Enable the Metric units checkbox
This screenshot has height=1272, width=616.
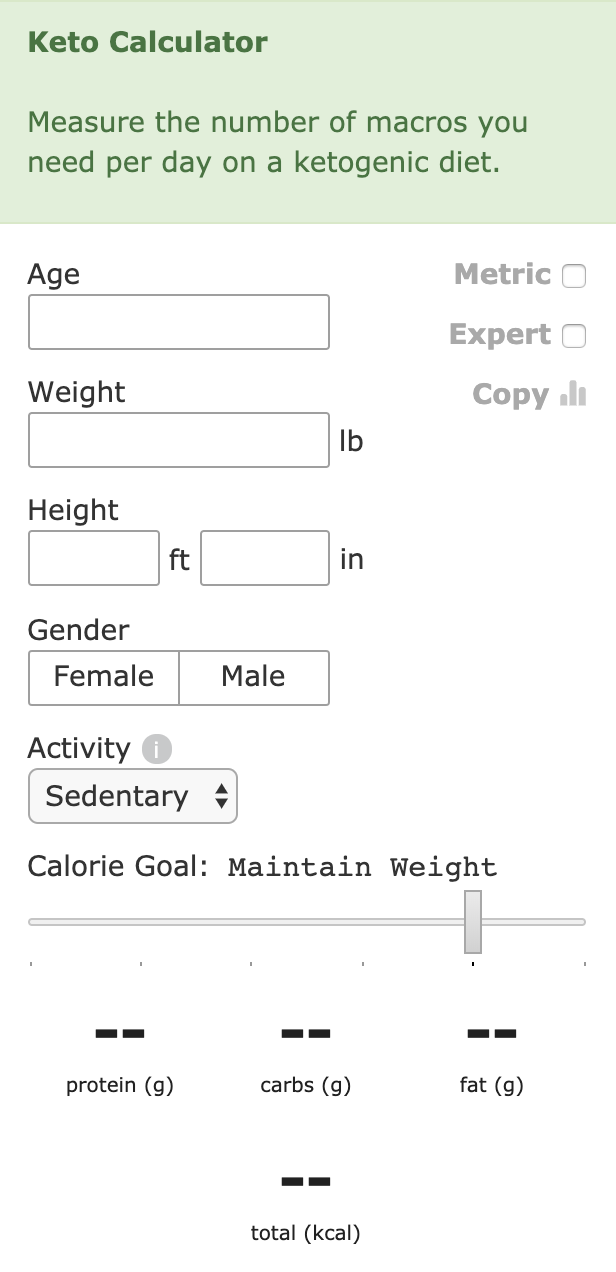[x=574, y=276]
